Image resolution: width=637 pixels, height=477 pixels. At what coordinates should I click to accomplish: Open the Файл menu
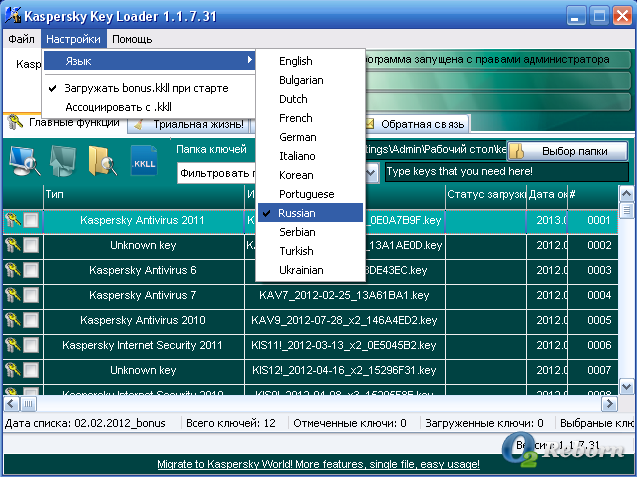(x=22, y=39)
